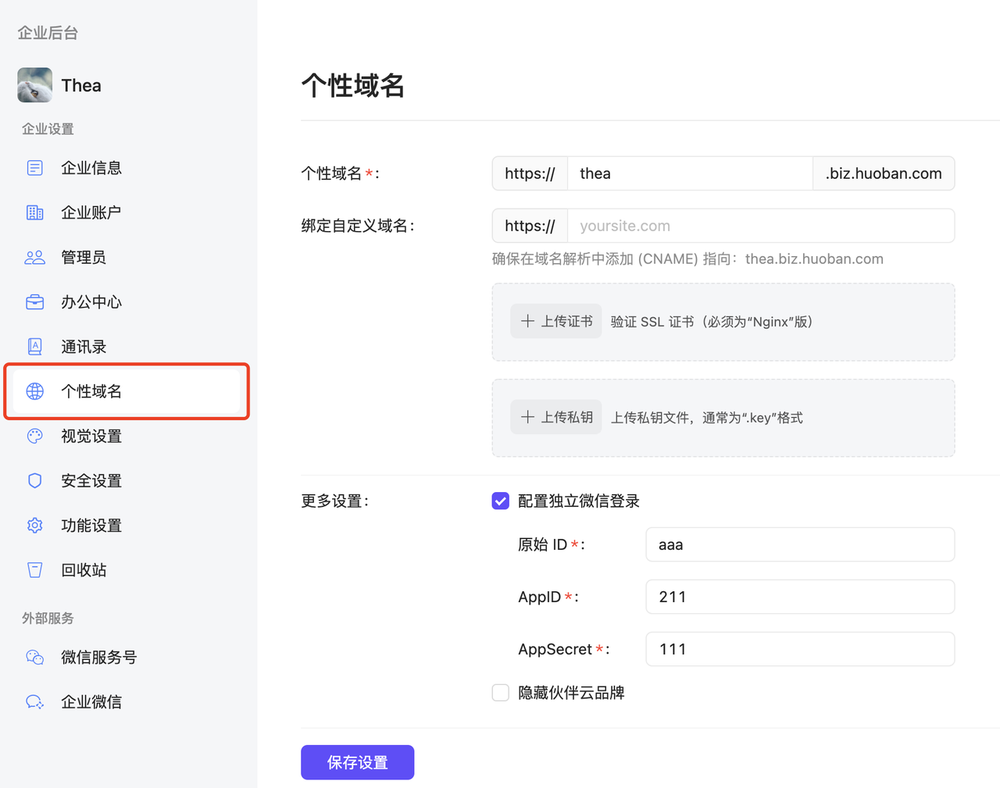Click the 办公中心 briefcase icon

point(35,302)
